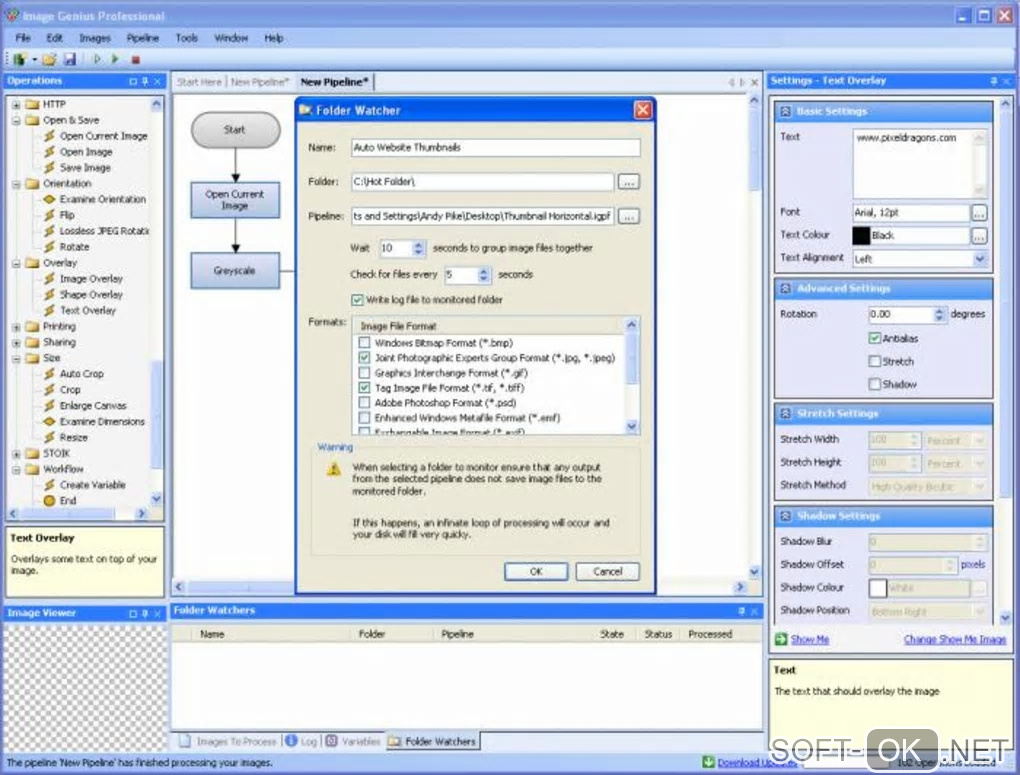Open the Tools menu
Screen dimensions: 1020x775
tap(187, 38)
